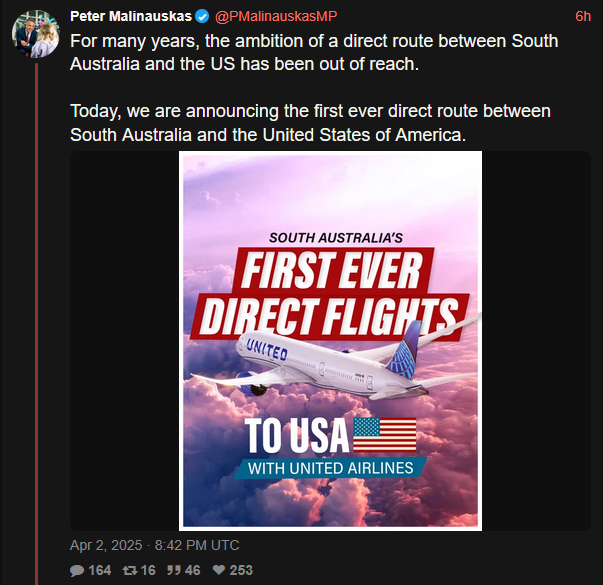Image resolution: width=603 pixels, height=585 pixels.
Task: Click the Apr 2, 2025 date link
Action: coord(106,545)
